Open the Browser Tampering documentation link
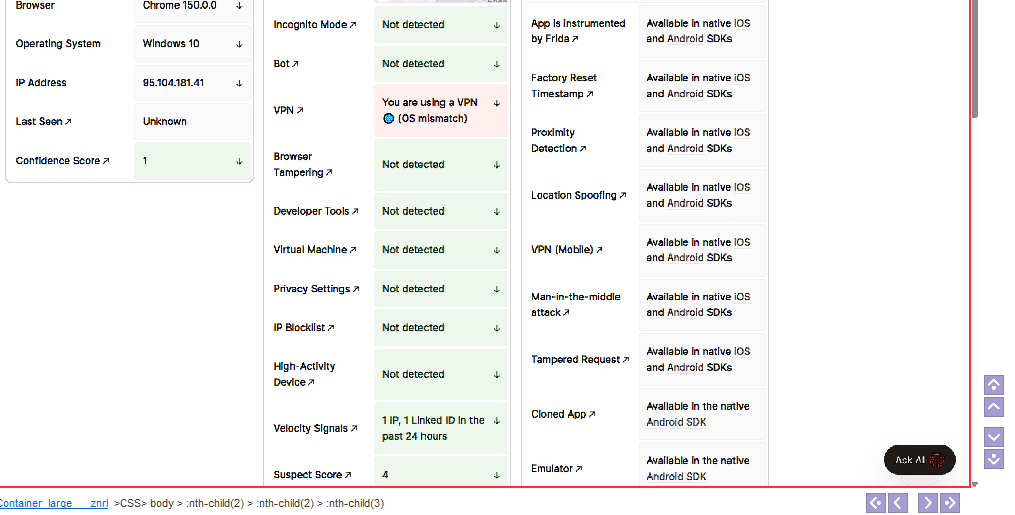This screenshot has width=1015, height=515. pos(303,164)
